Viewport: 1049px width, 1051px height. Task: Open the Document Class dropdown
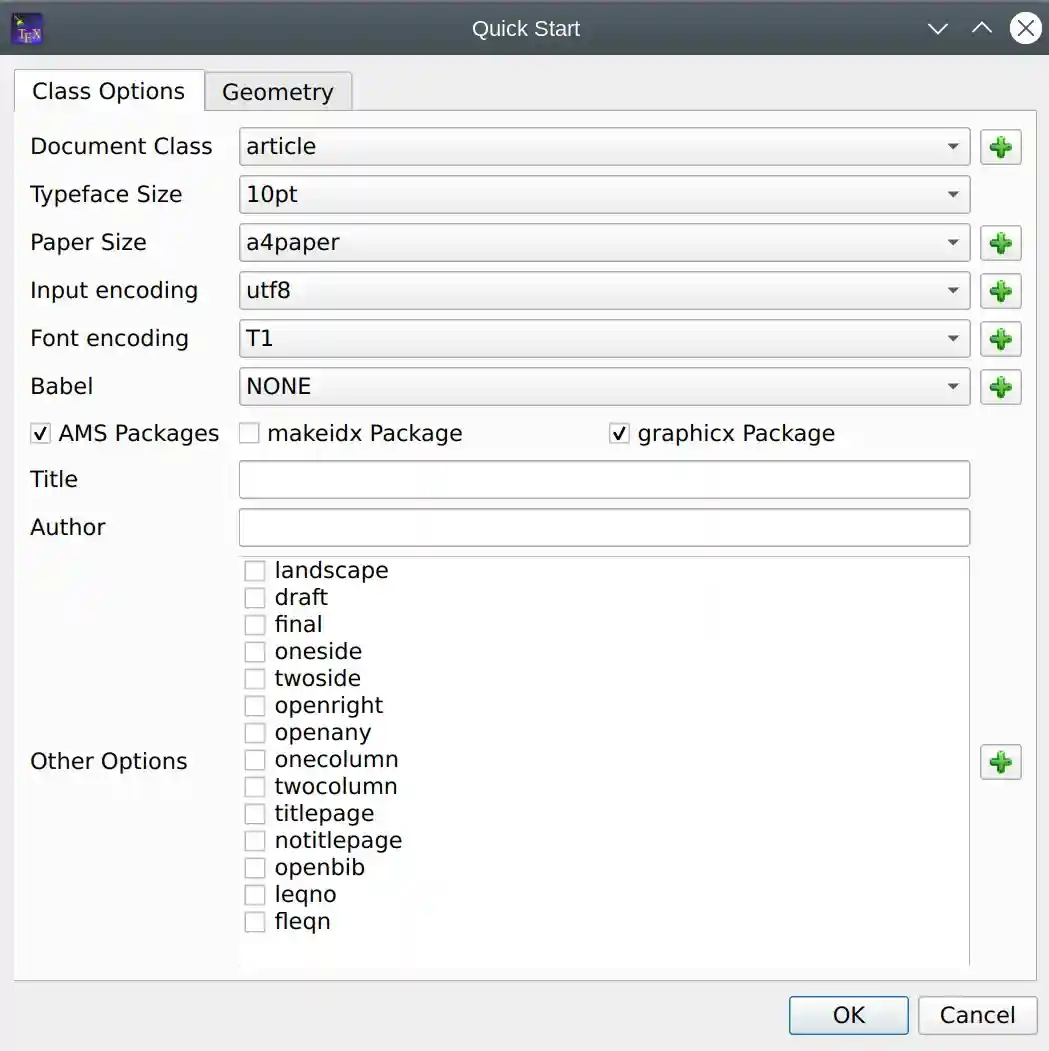604,147
